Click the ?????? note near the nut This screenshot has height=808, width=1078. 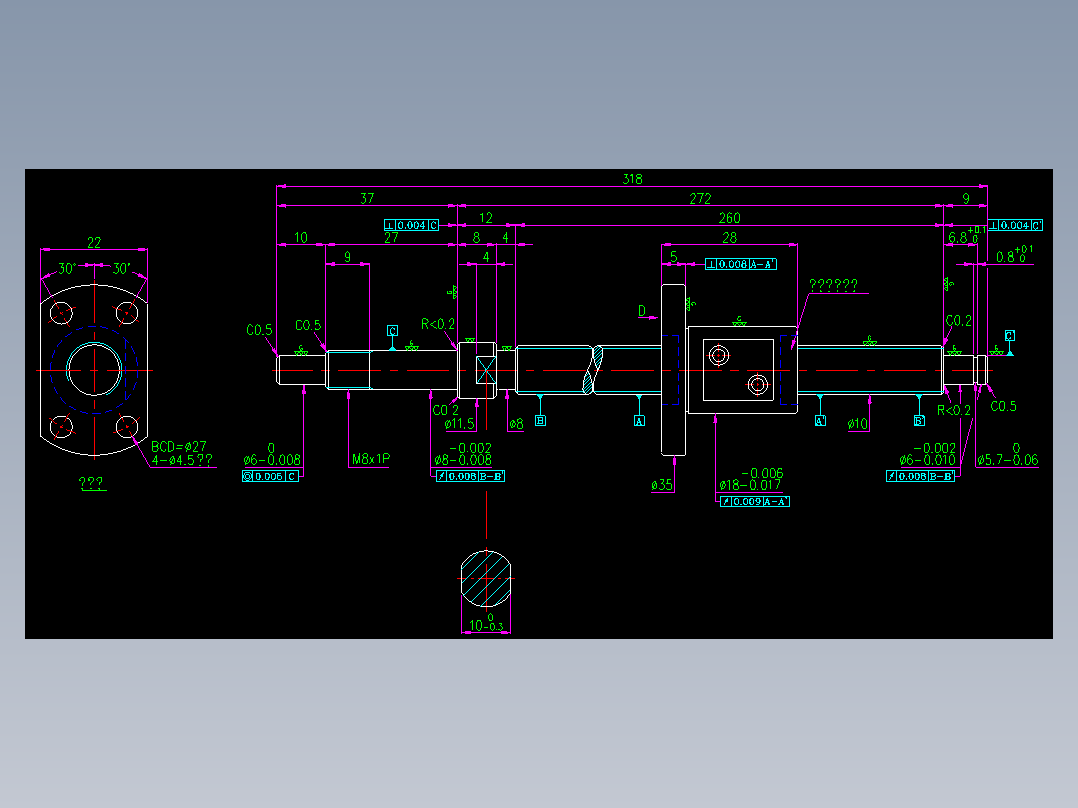pyautogui.click(x=833, y=285)
